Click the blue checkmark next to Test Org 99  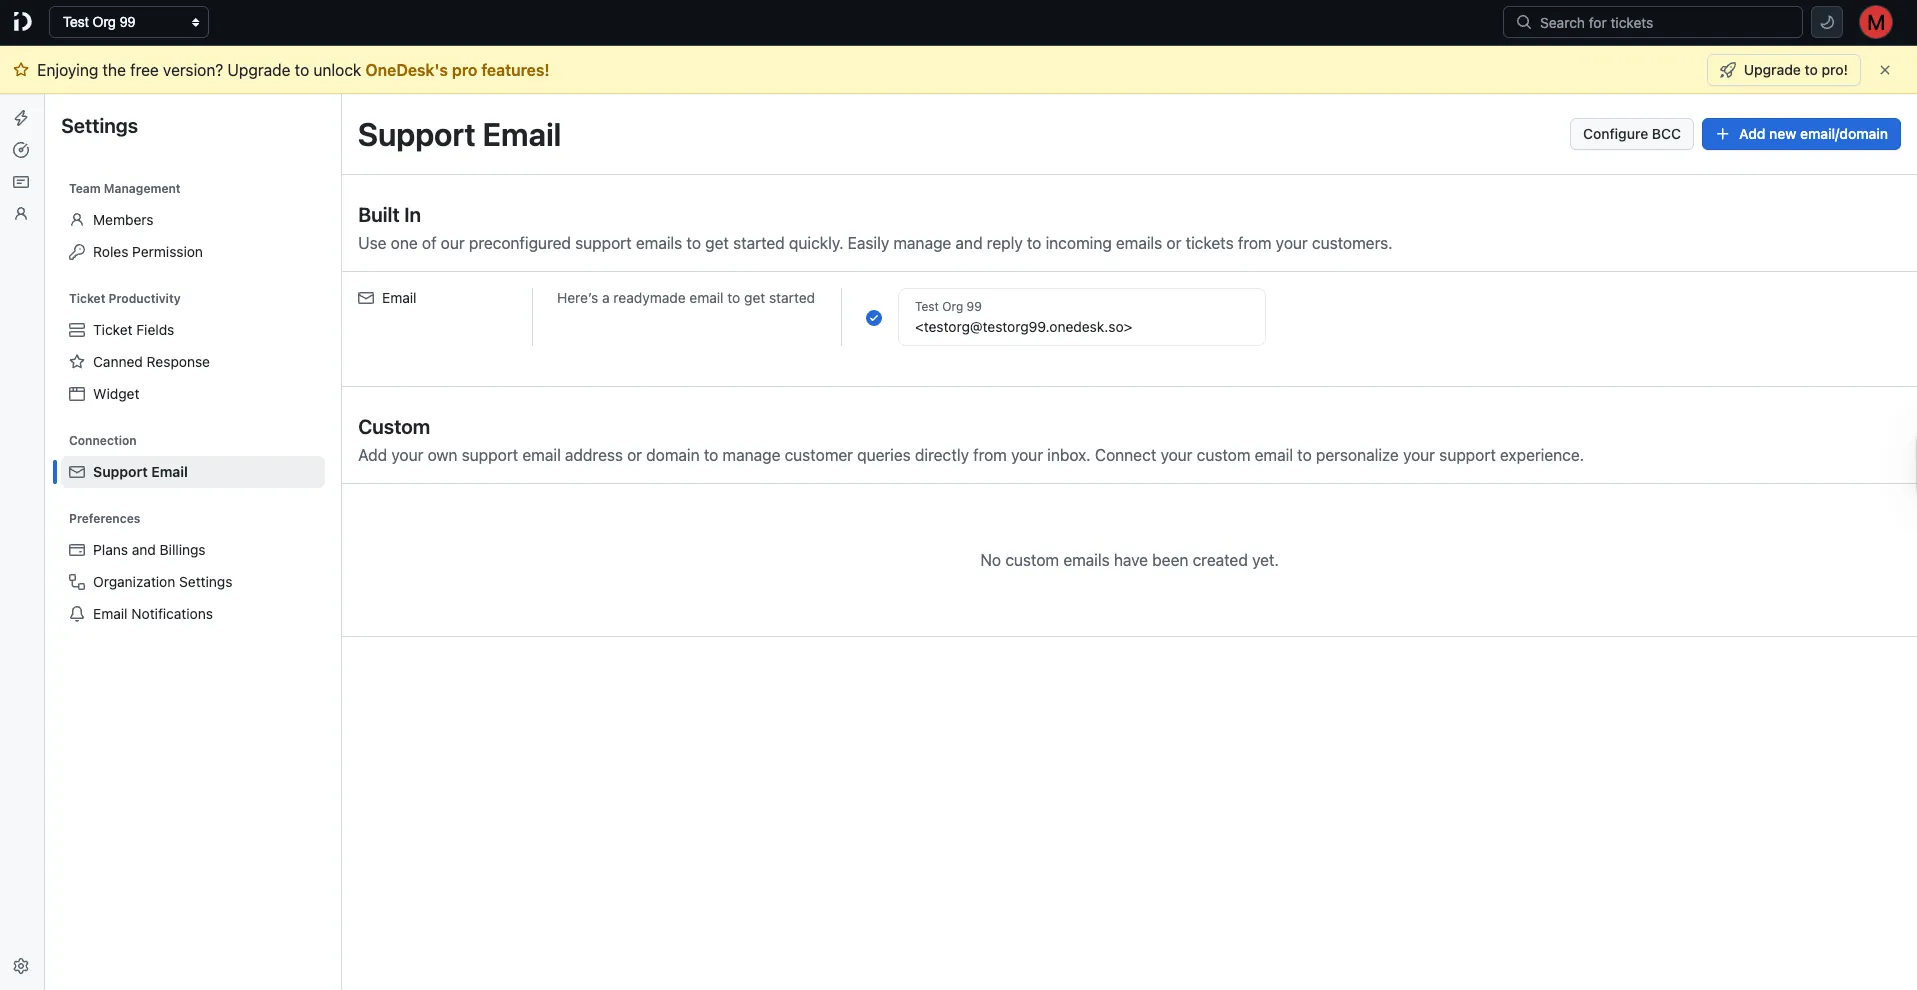point(874,317)
